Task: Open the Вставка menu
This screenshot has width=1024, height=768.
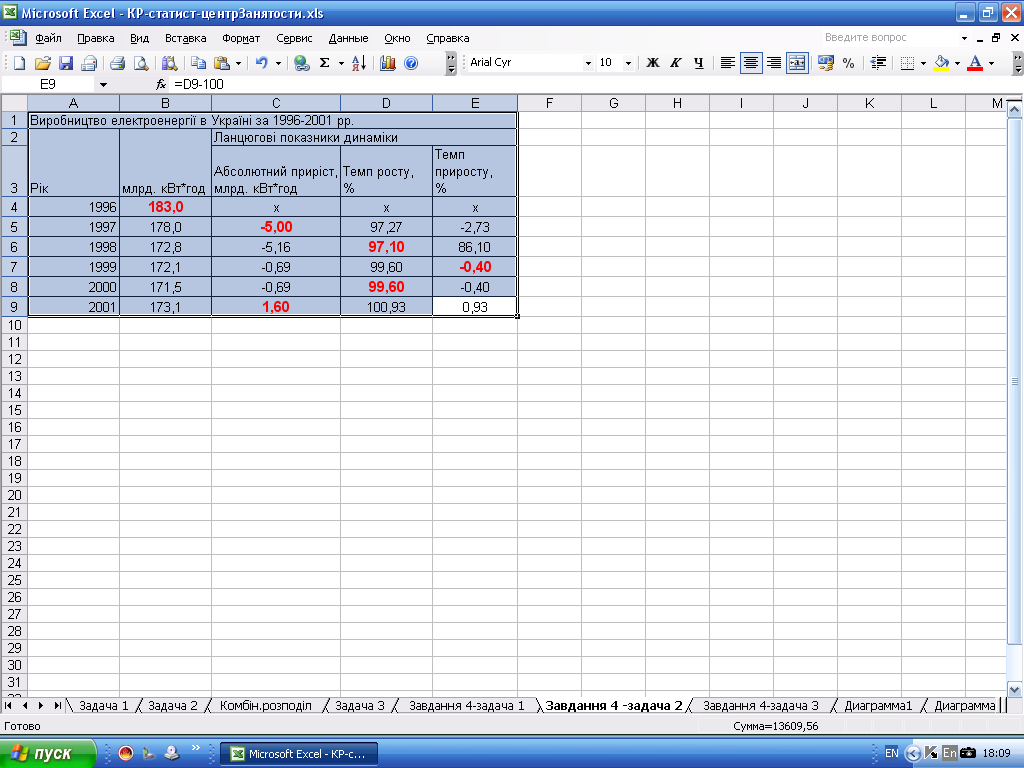Action: point(185,38)
